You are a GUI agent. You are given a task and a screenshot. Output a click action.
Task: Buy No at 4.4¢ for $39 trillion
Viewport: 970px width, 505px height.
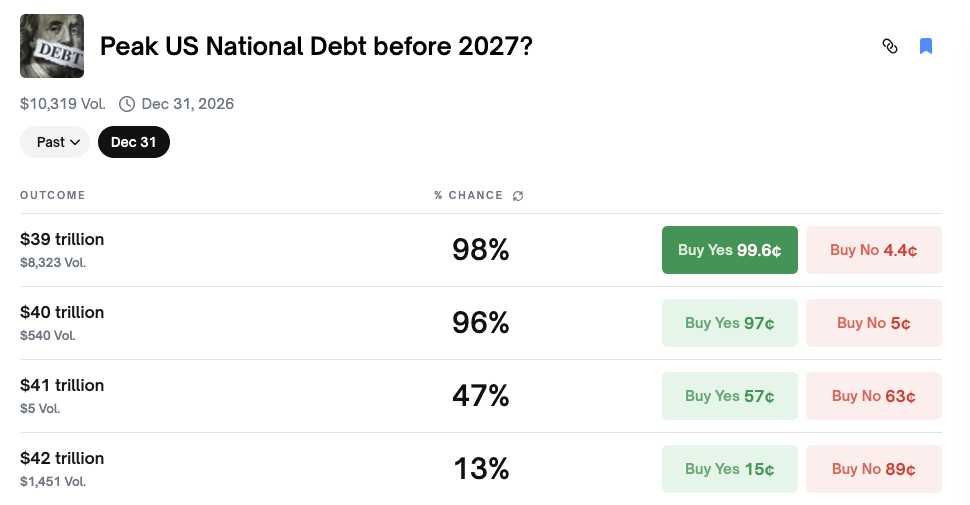click(874, 250)
